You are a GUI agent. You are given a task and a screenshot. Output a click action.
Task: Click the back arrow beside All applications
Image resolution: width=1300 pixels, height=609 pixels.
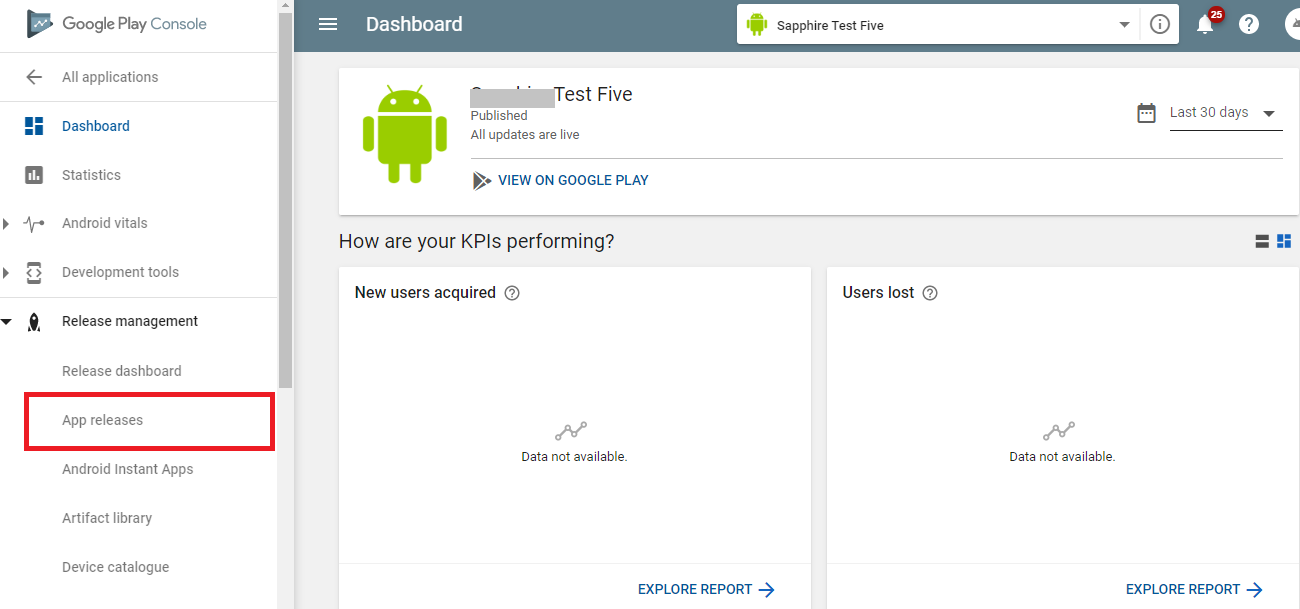point(34,77)
